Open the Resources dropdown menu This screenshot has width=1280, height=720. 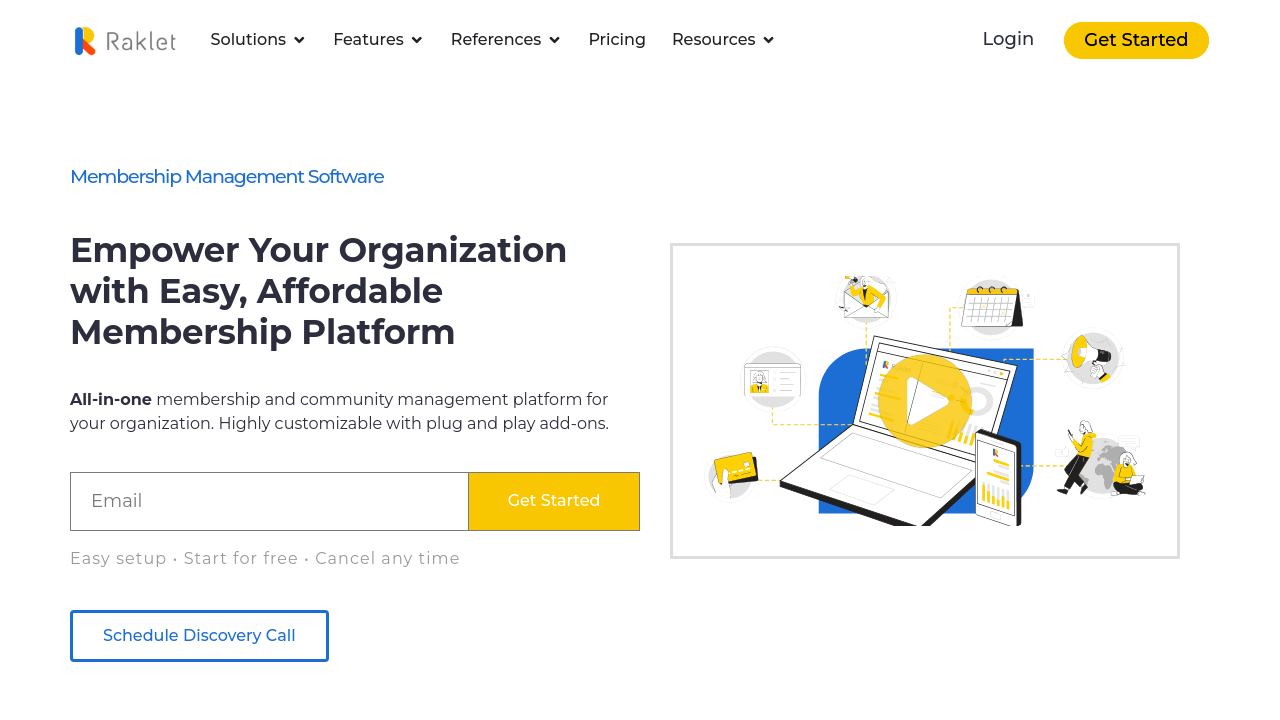(x=723, y=40)
